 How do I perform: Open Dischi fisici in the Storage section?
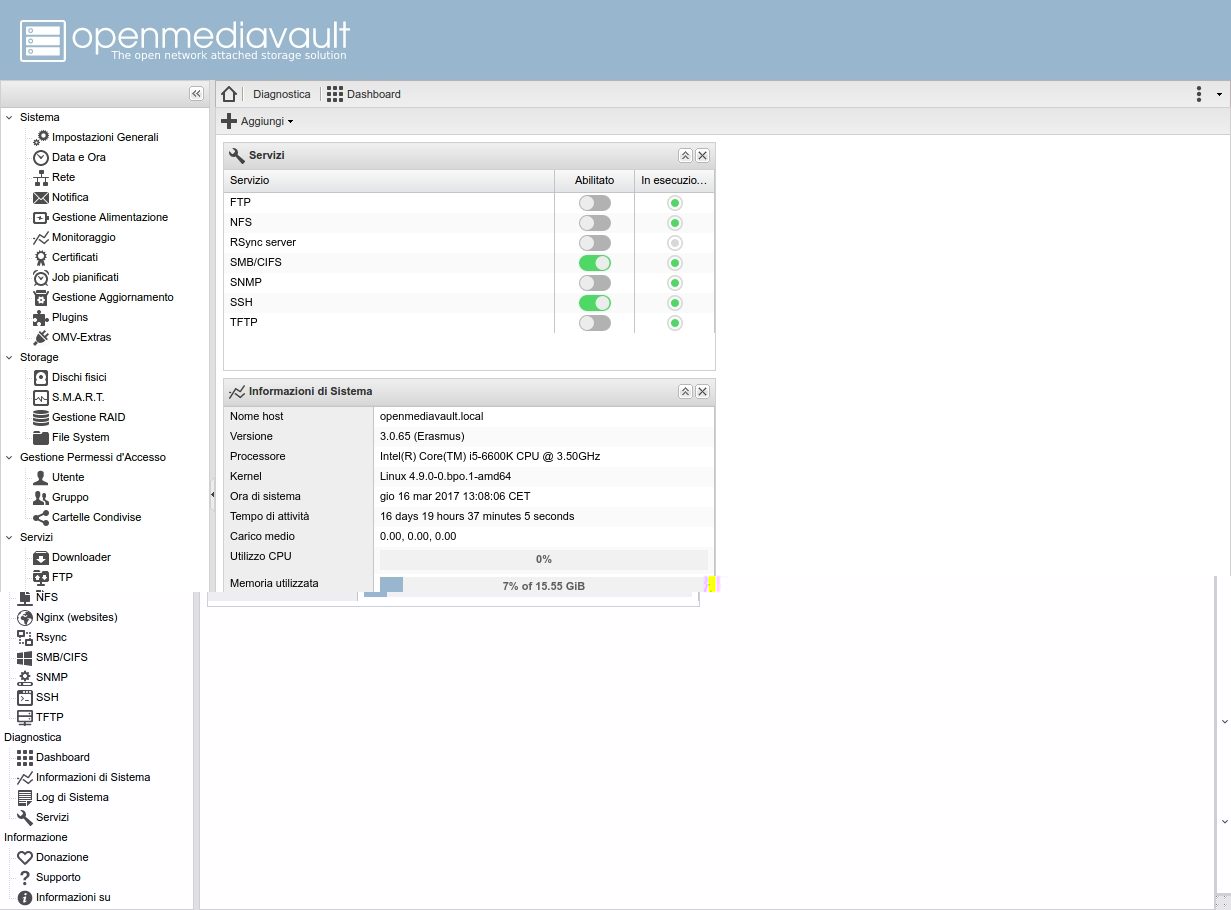tap(81, 377)
